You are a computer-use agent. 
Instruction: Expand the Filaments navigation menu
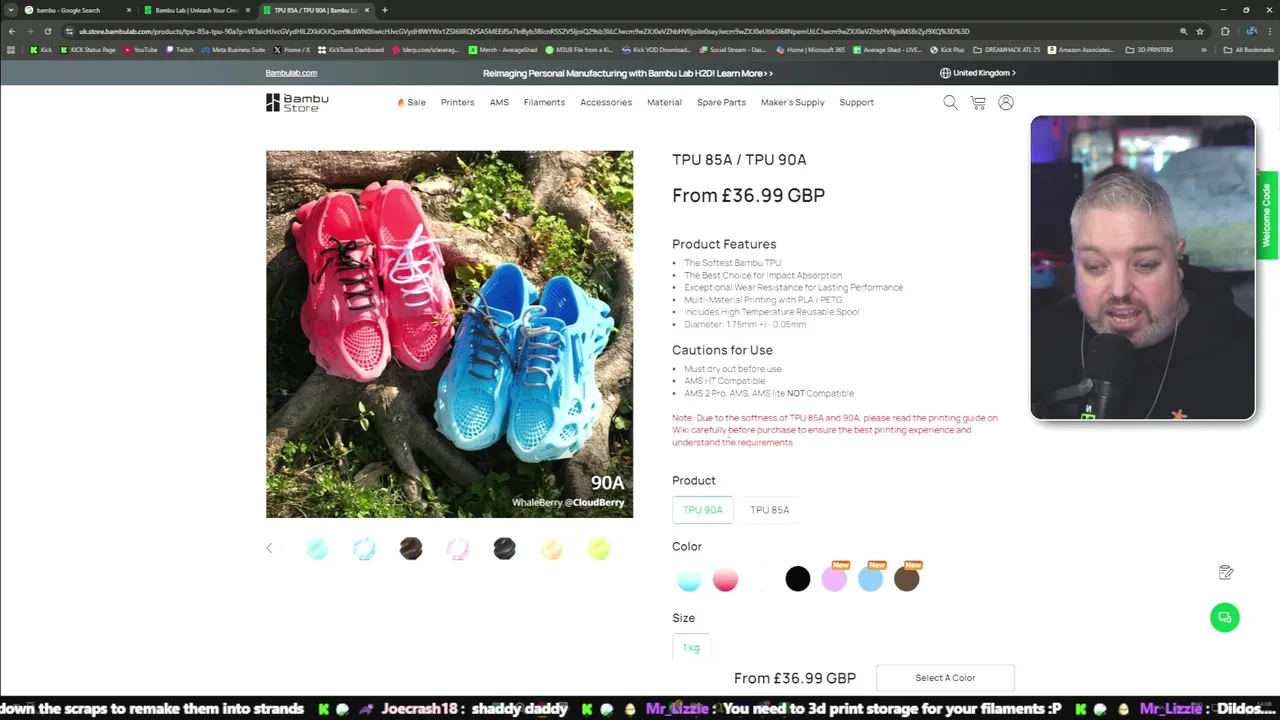click(544, 102)
